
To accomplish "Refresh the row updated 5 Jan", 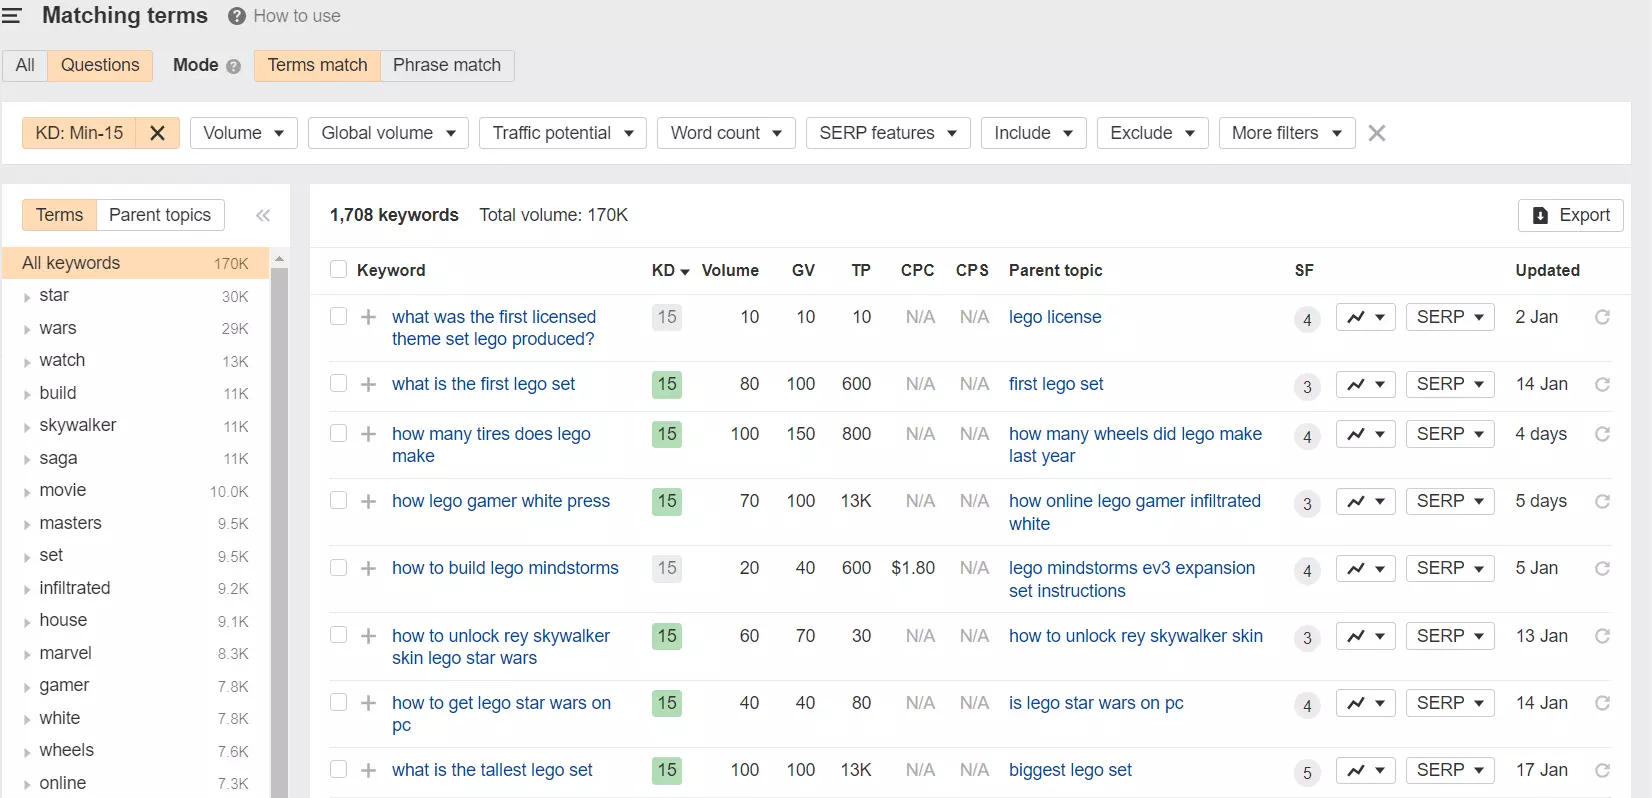I will pyautogui.click(x=1602, y=568).
